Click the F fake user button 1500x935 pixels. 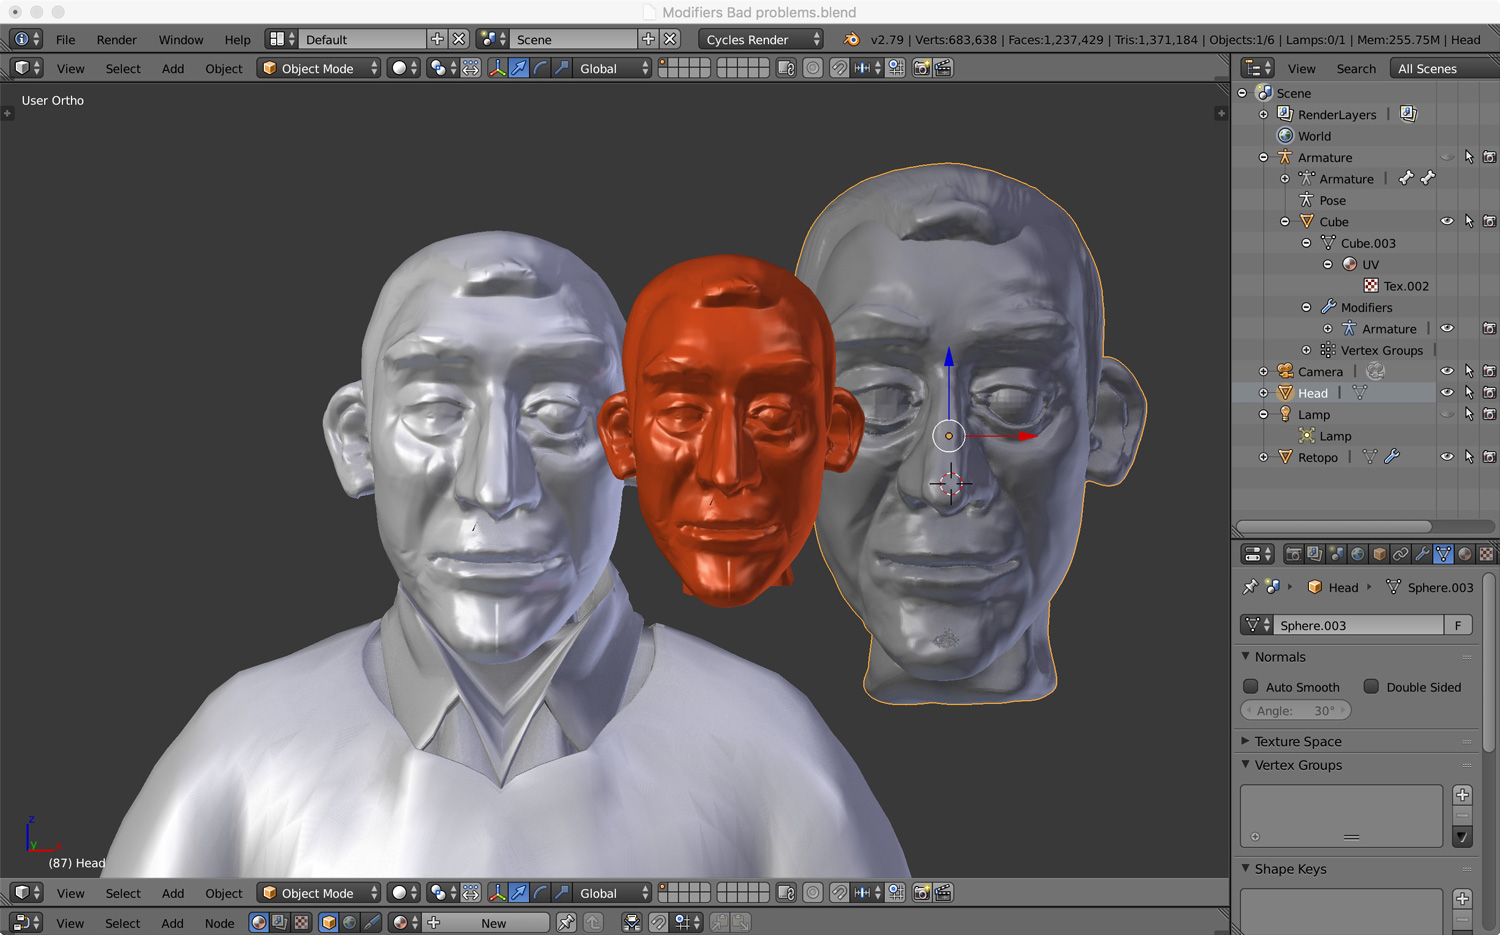(1458, 625)
